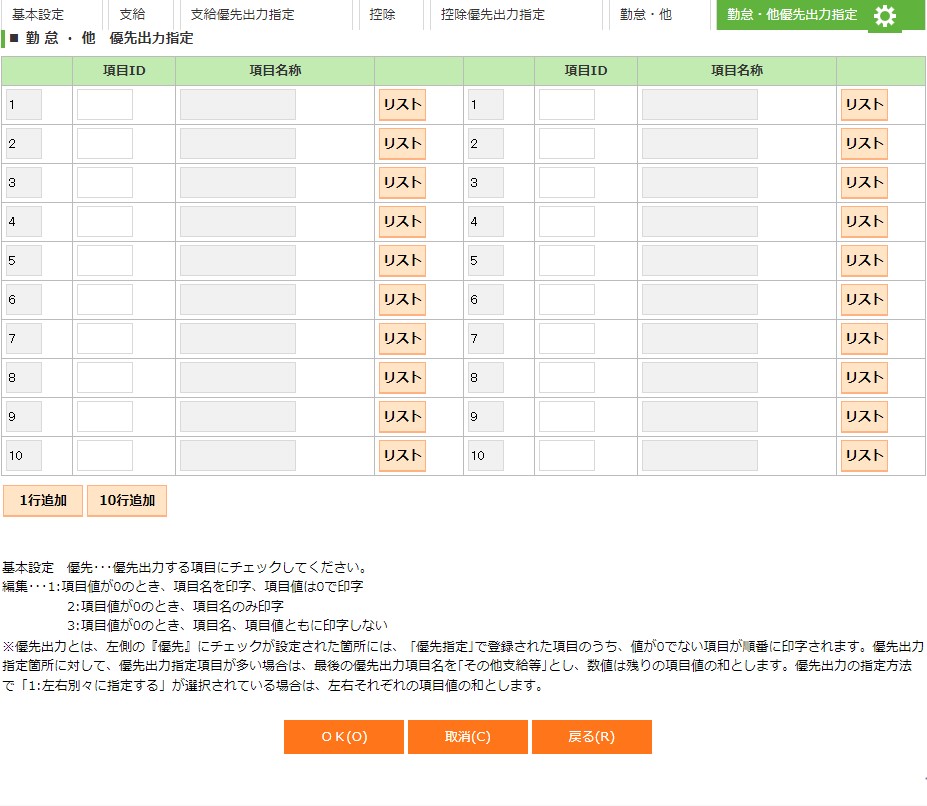Add one row with 1行追加

[x=43, y=501]
